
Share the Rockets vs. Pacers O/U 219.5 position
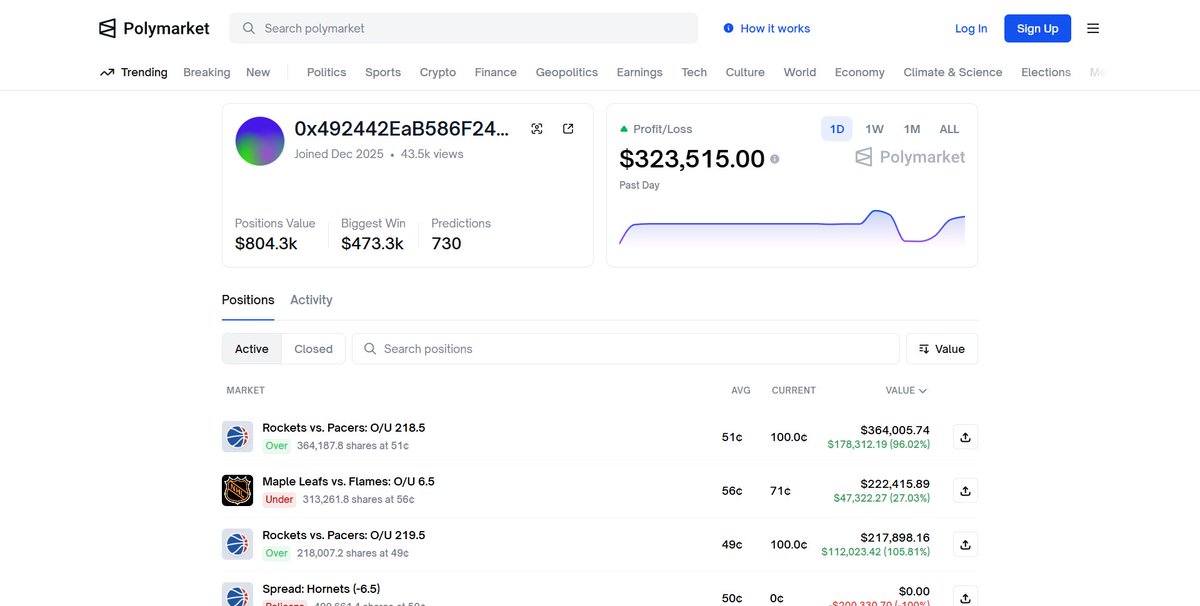[965, 544]
